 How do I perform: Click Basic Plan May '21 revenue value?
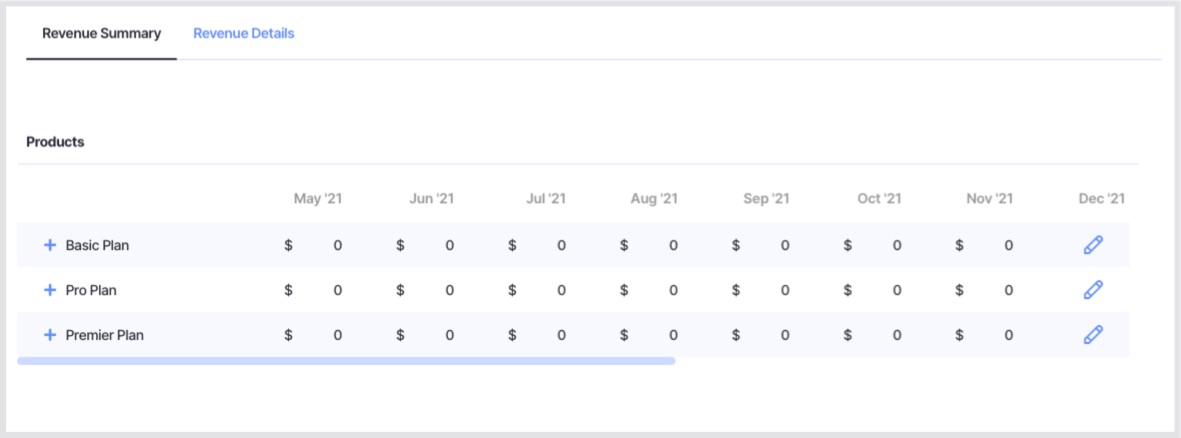(337, 245)
